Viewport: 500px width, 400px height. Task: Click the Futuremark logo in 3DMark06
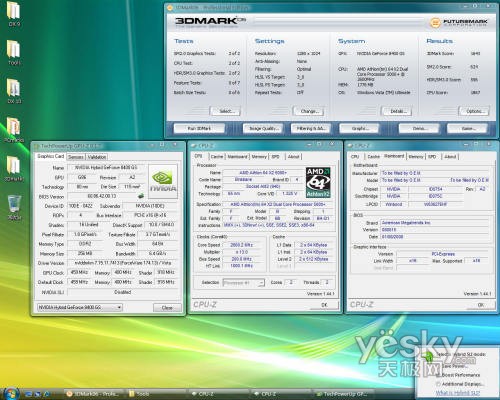tap(459, 23)
